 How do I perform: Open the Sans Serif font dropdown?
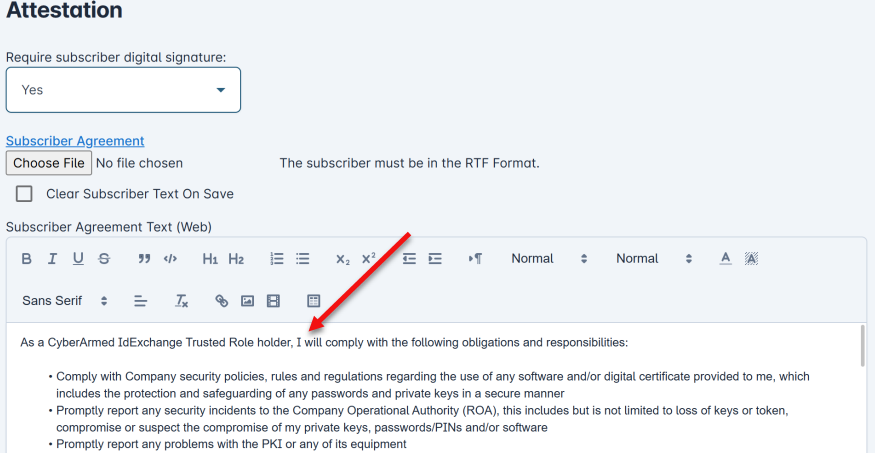pos(65,301)
